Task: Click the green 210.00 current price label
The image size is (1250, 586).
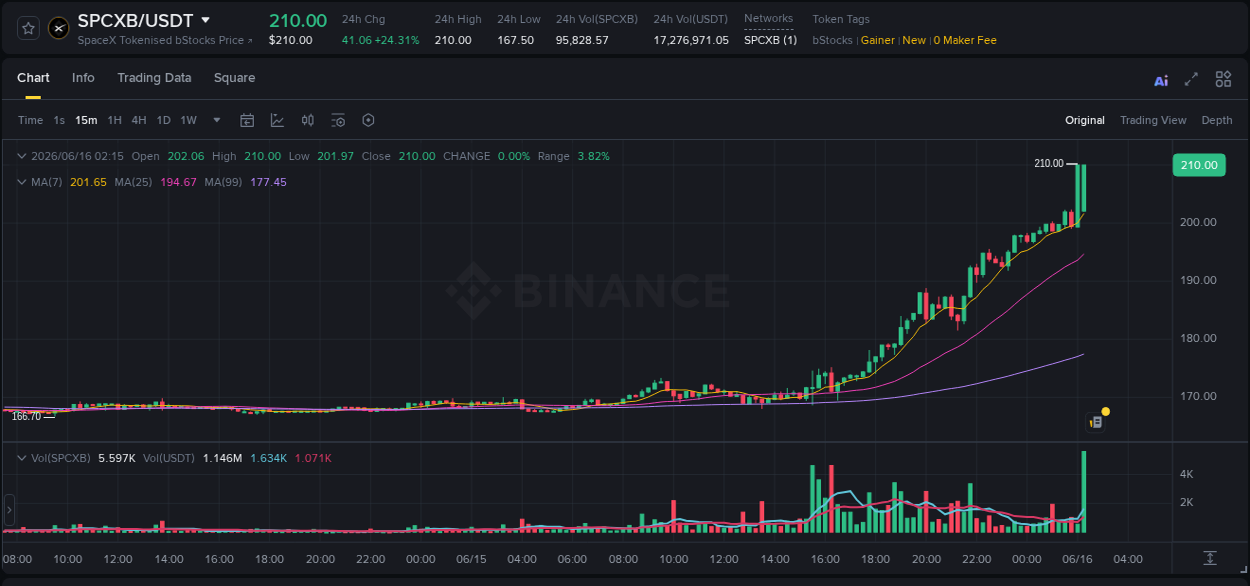Action: tap(1198, 165)
